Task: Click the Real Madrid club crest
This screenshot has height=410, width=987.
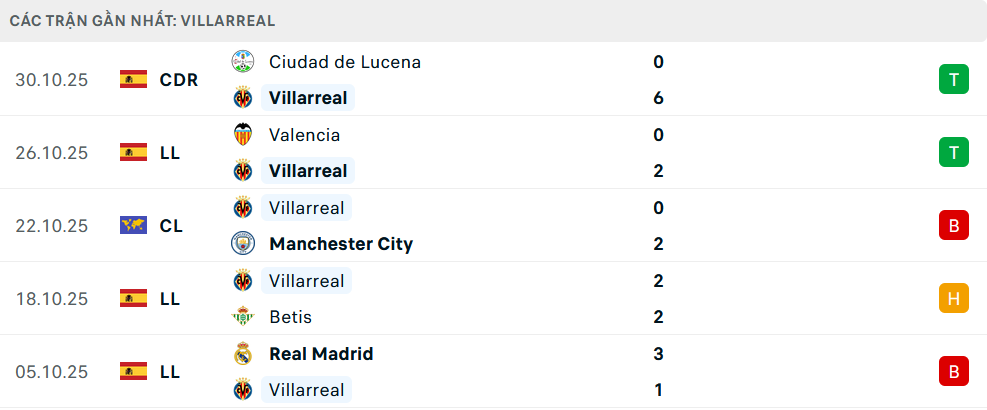Action: click(x=242, y=354)
